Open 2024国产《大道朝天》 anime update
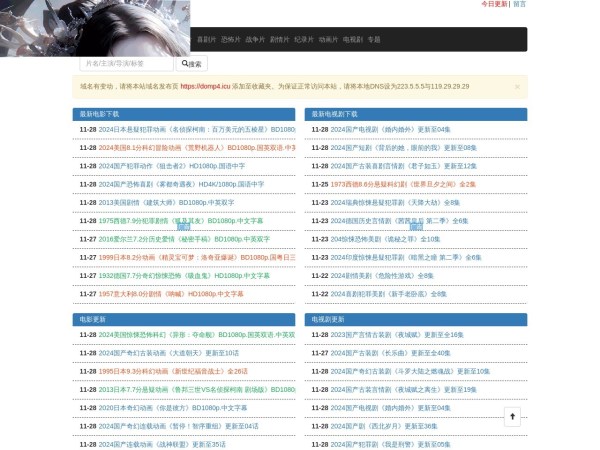 (168, 353)
